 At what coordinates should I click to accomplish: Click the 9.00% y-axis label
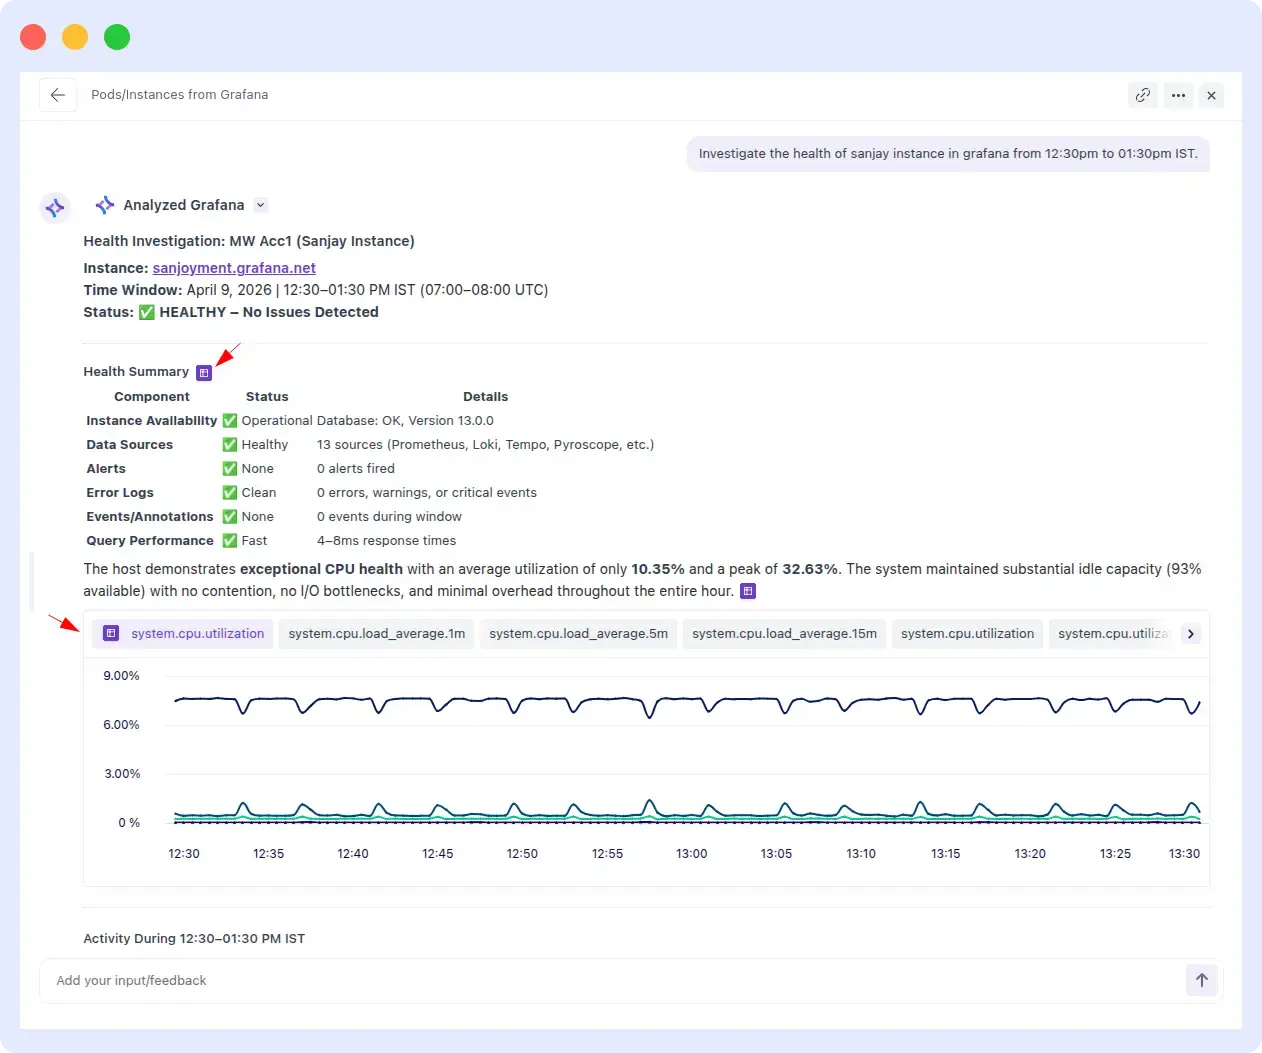(x=121, y=676)
